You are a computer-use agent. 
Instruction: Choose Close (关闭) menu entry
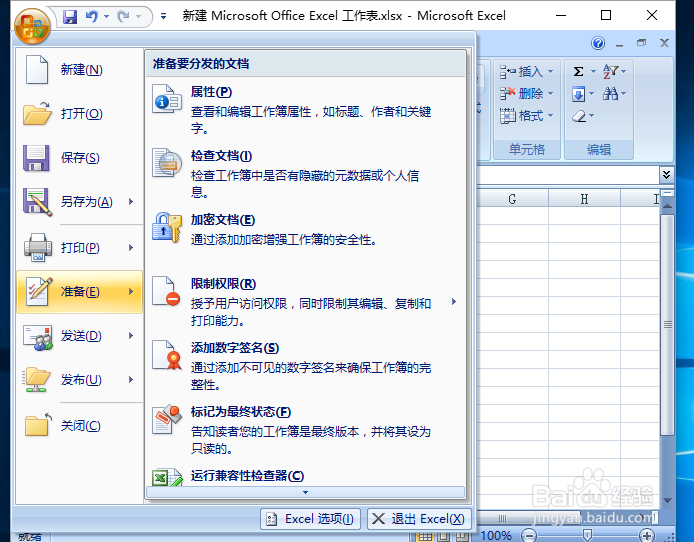point(80,426)
